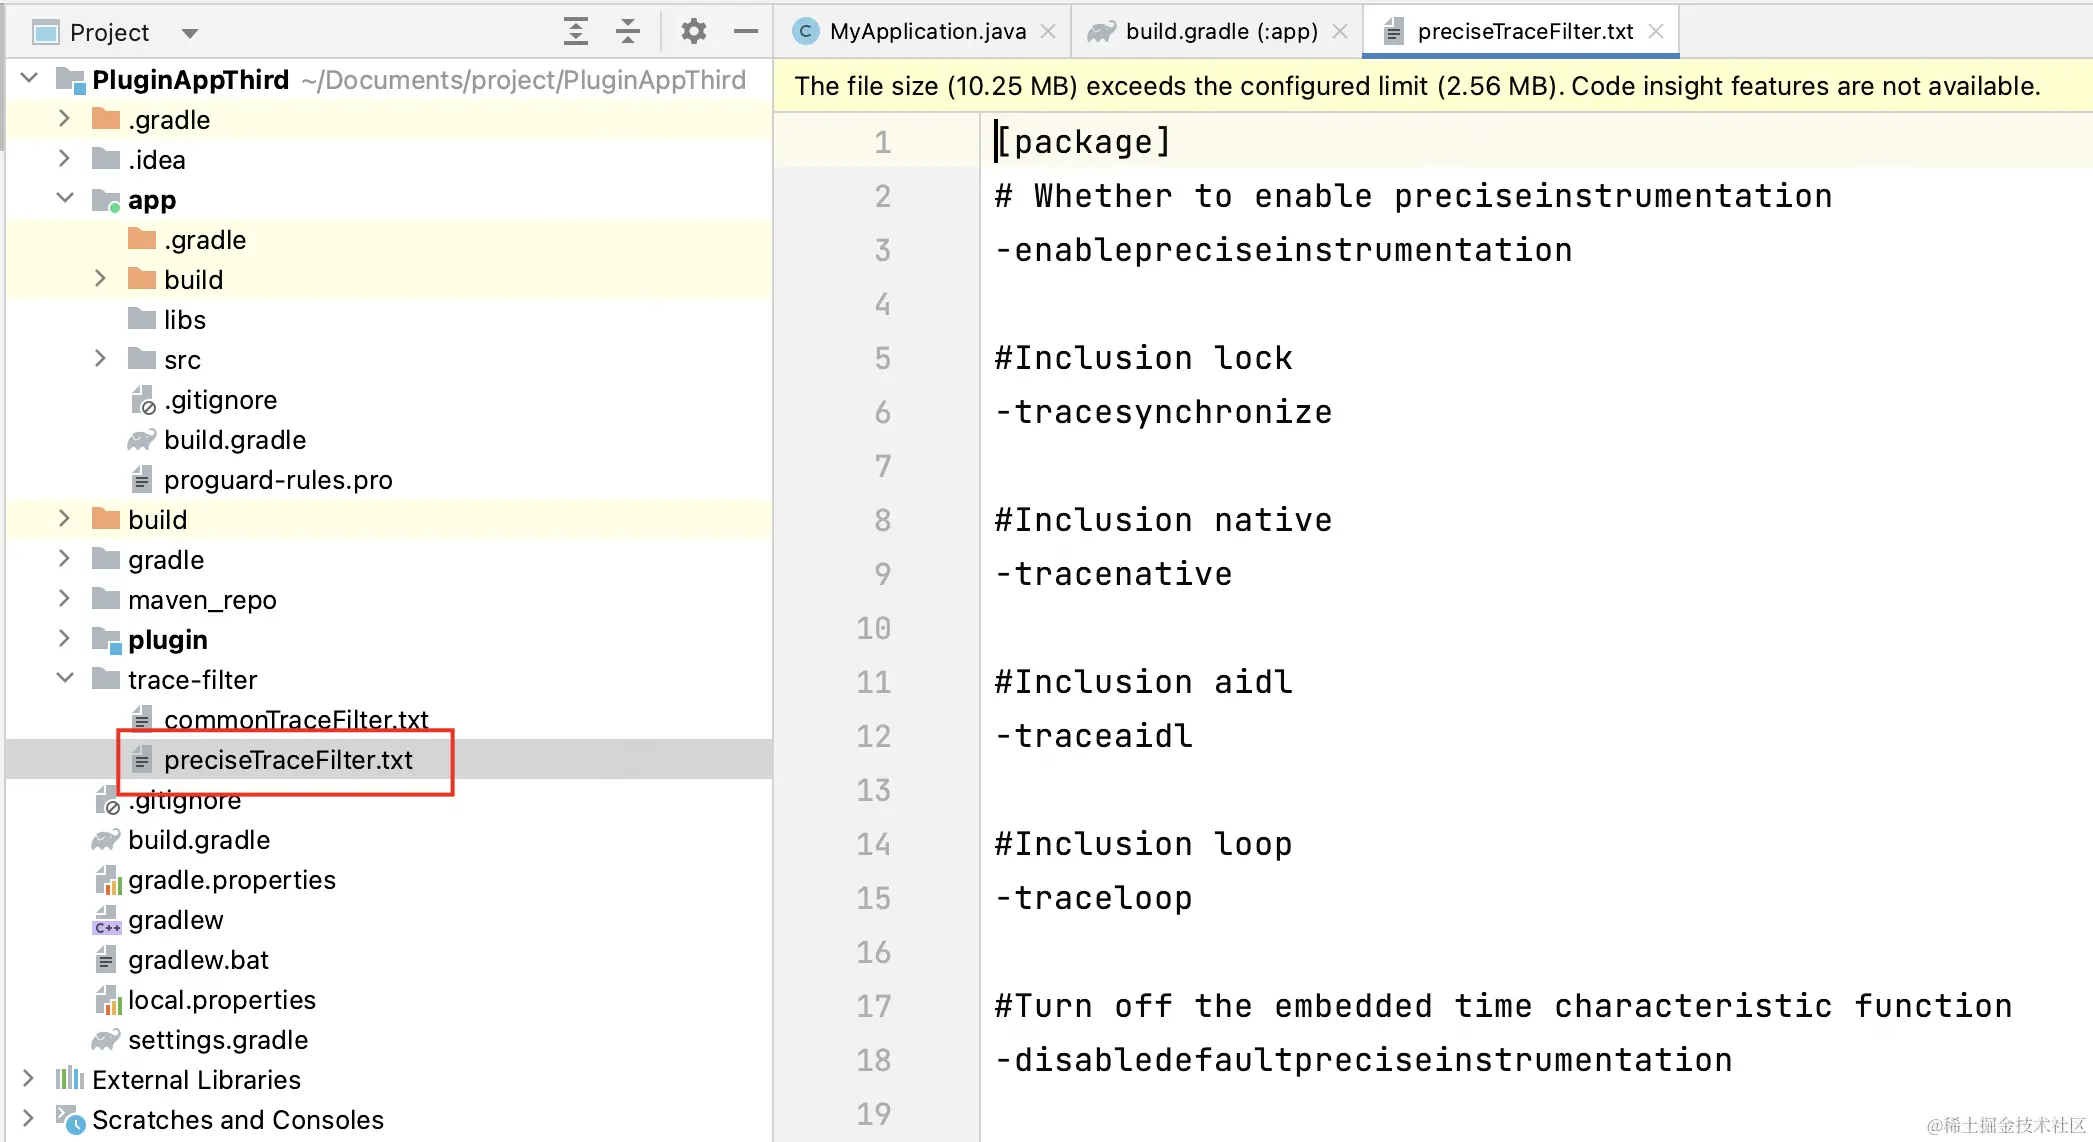
Task: Switch to the MyApplication.java tab
Action: click(x=927, y=32)
